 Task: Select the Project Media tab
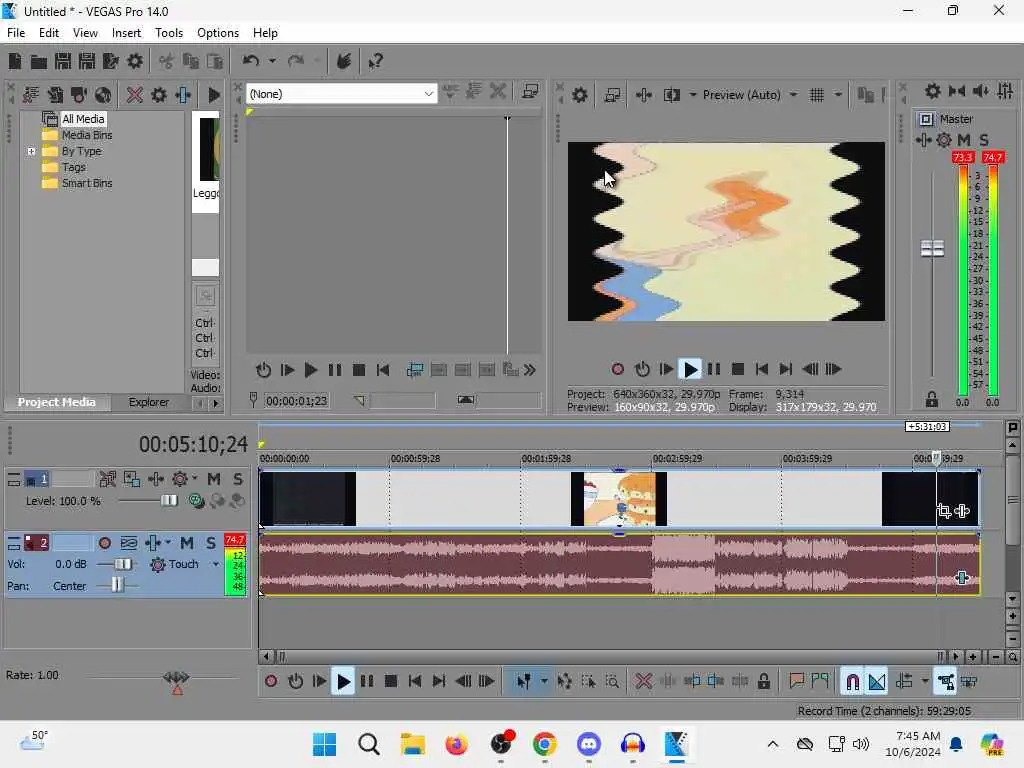(x=56, y=402)
